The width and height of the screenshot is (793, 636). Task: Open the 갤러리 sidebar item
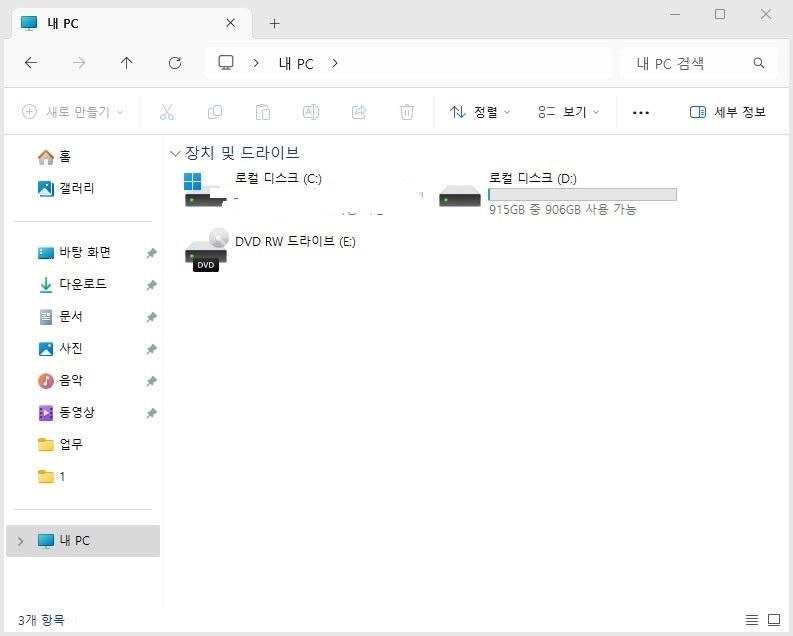pos(76,188)
